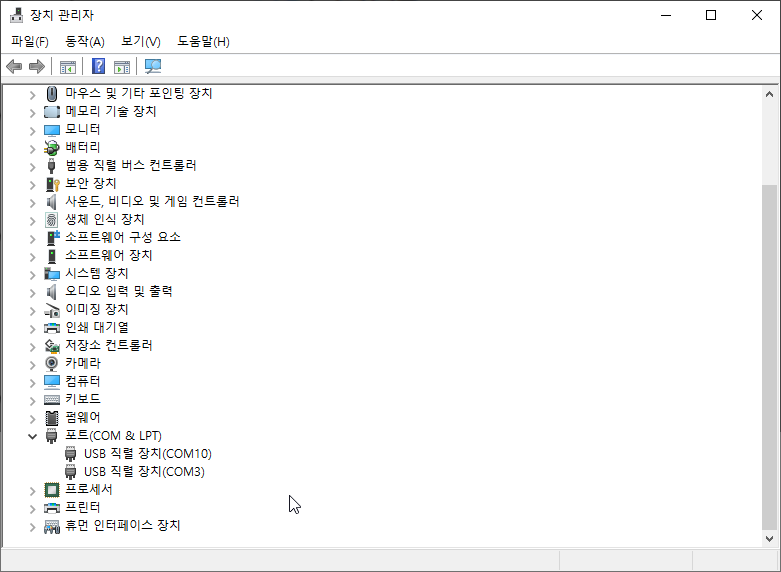Image resolution: width=781 pixels, height=572 pixels.
Task: Click the battery icon beside 배터리
Action: (x=52, y=147)
